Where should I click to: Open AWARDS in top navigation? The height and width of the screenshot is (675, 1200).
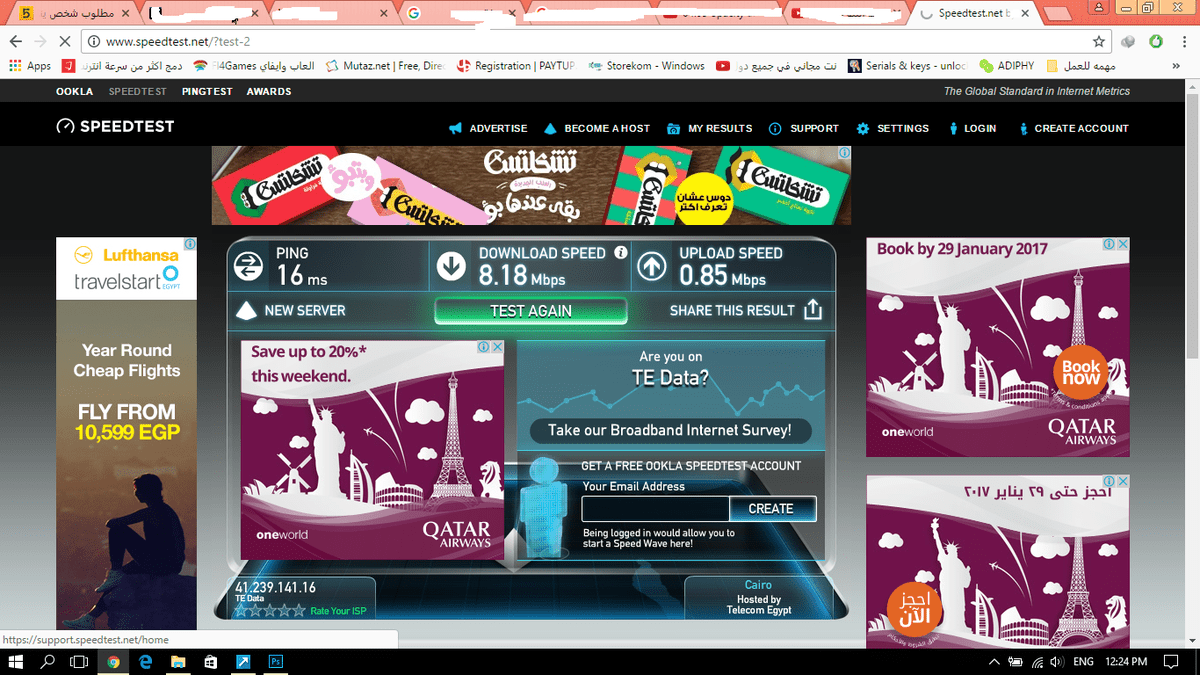tap(269, 91)
